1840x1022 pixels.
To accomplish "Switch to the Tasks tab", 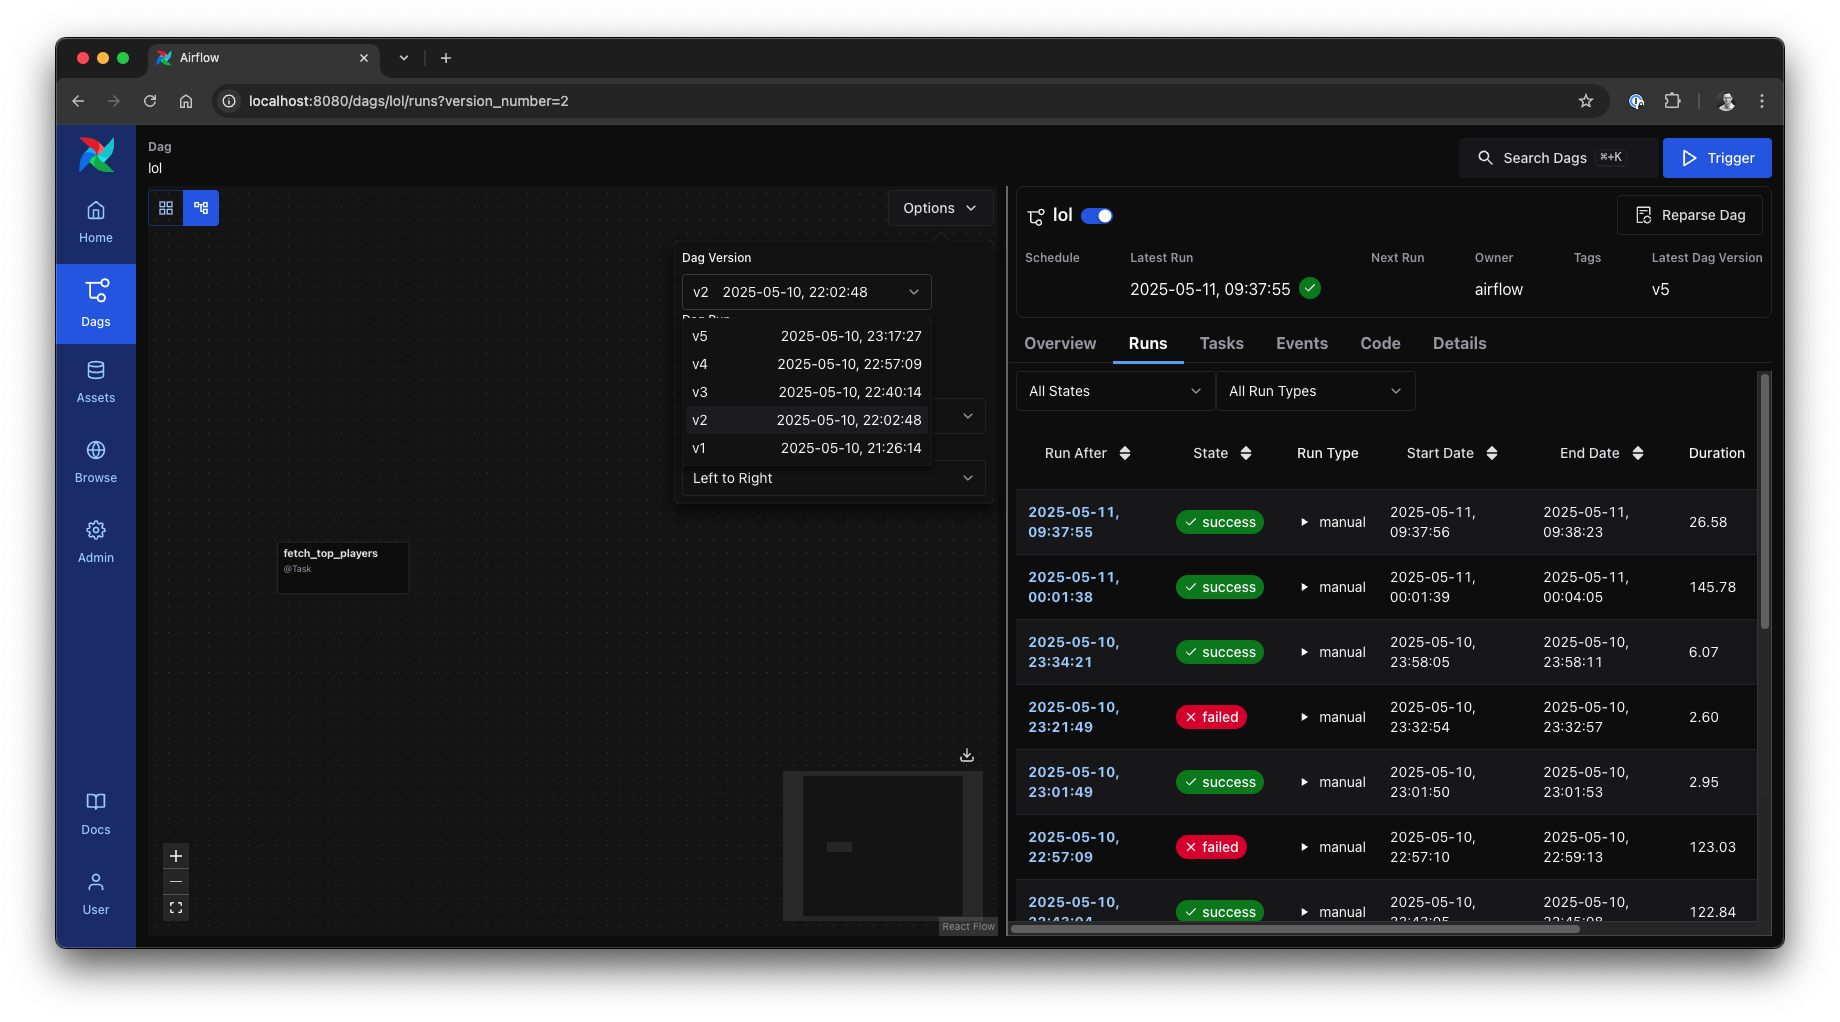I will tap(1221, 343).
